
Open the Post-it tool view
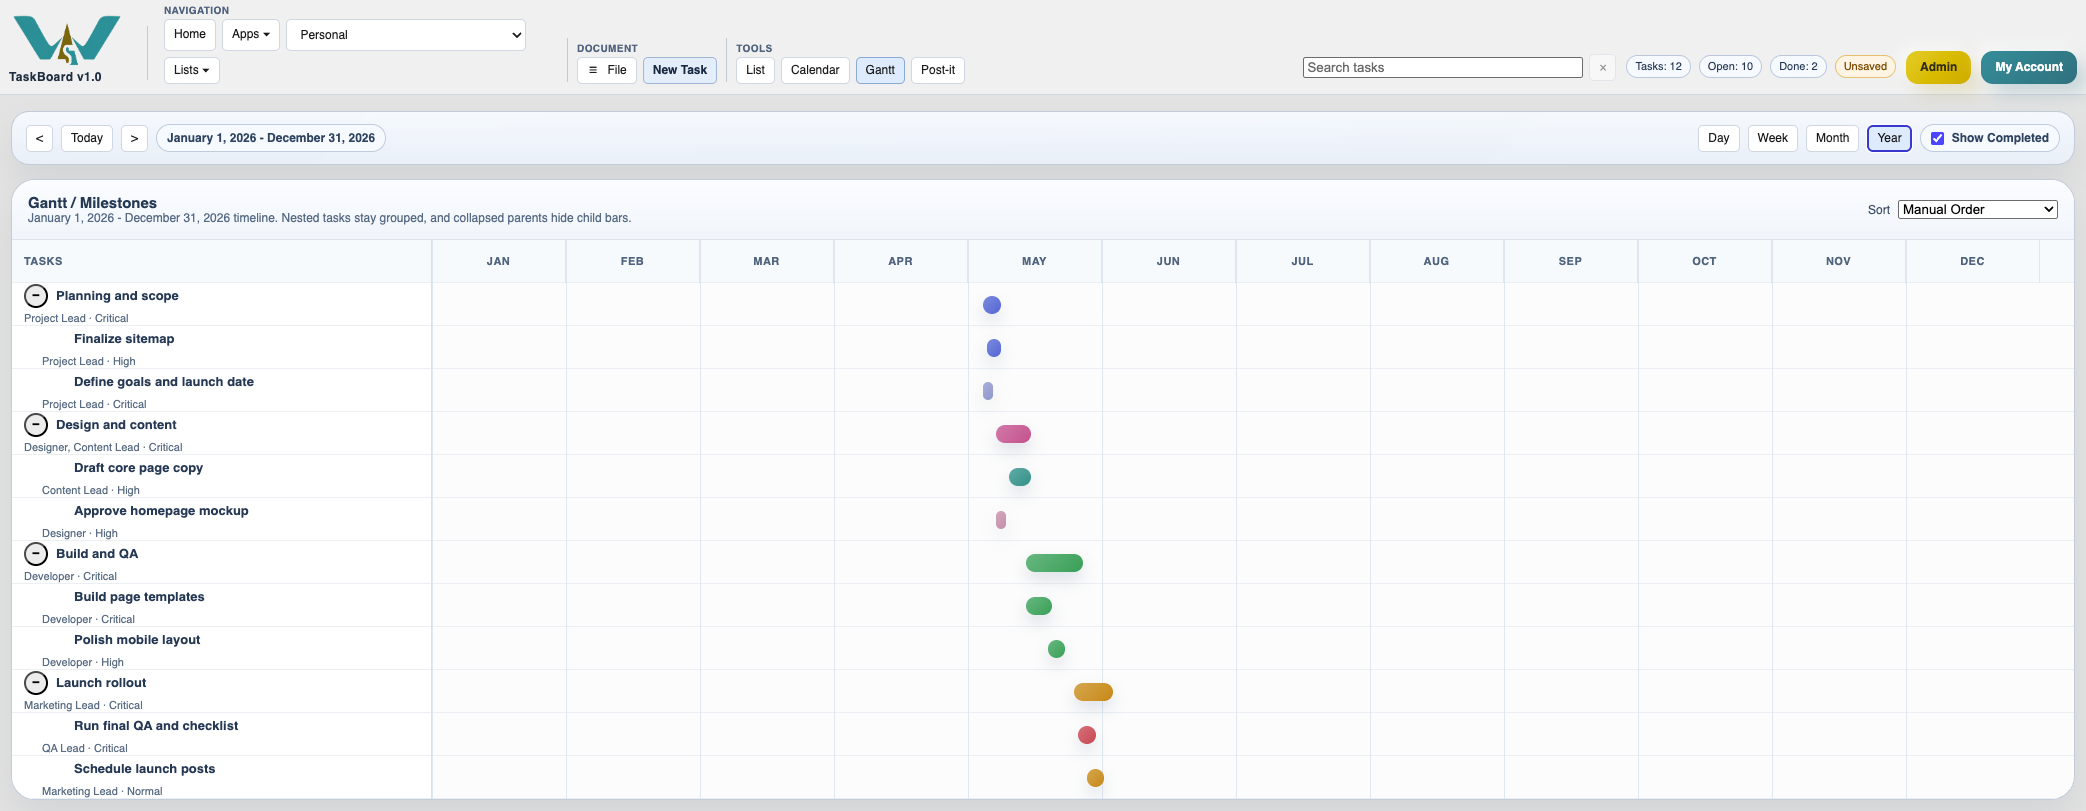tap(938, 70)
